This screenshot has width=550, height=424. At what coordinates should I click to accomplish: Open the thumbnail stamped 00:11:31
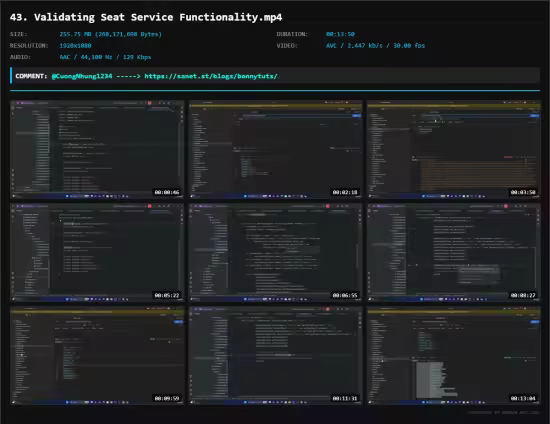click(x=276, y=356)
